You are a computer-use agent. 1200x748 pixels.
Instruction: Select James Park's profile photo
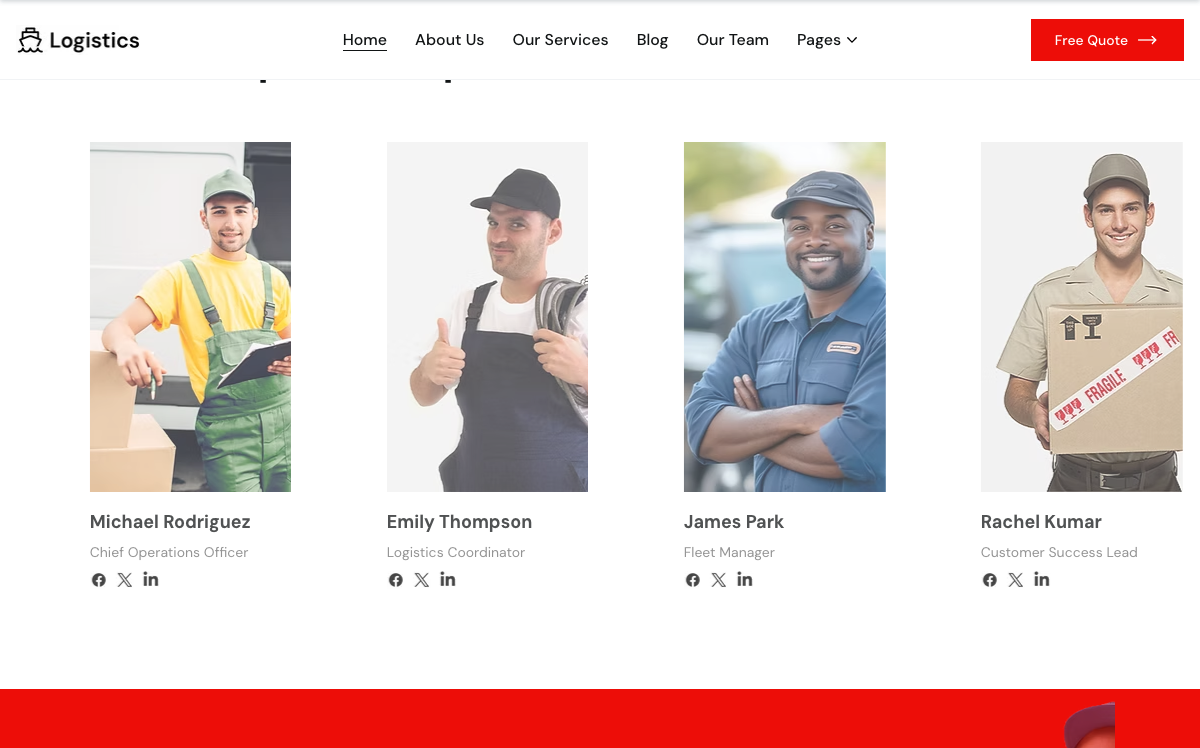(784, 317)
